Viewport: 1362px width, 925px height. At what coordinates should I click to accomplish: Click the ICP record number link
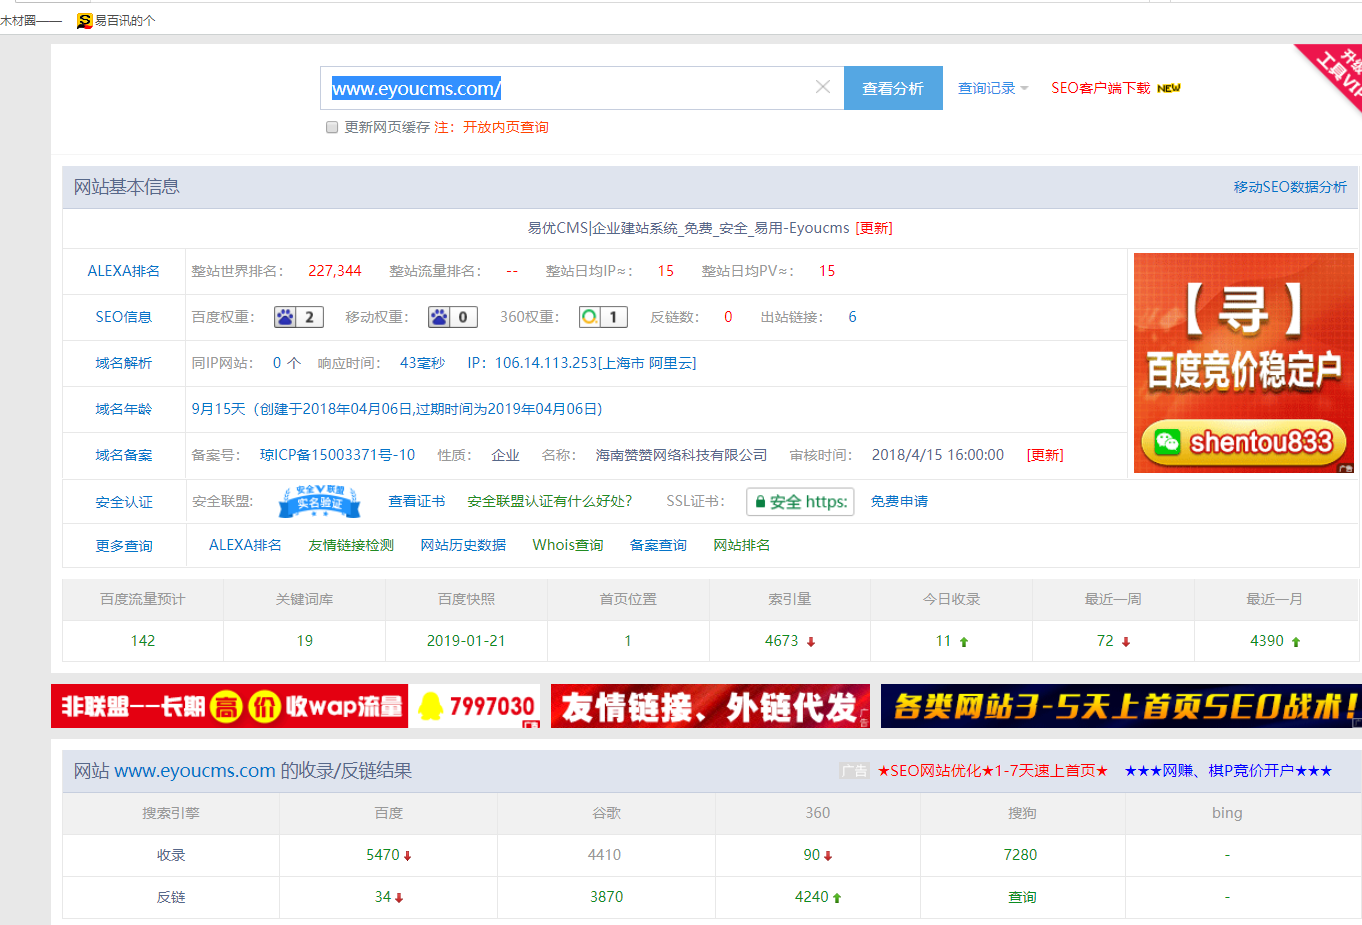[x=337, y=455]
